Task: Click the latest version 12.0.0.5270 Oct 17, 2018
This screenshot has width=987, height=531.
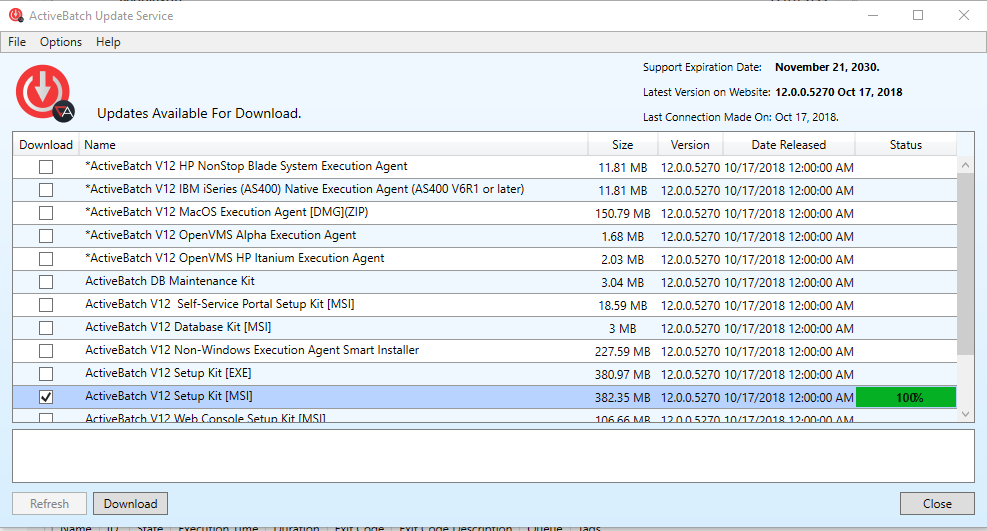Action: click(x=838, y=92)
